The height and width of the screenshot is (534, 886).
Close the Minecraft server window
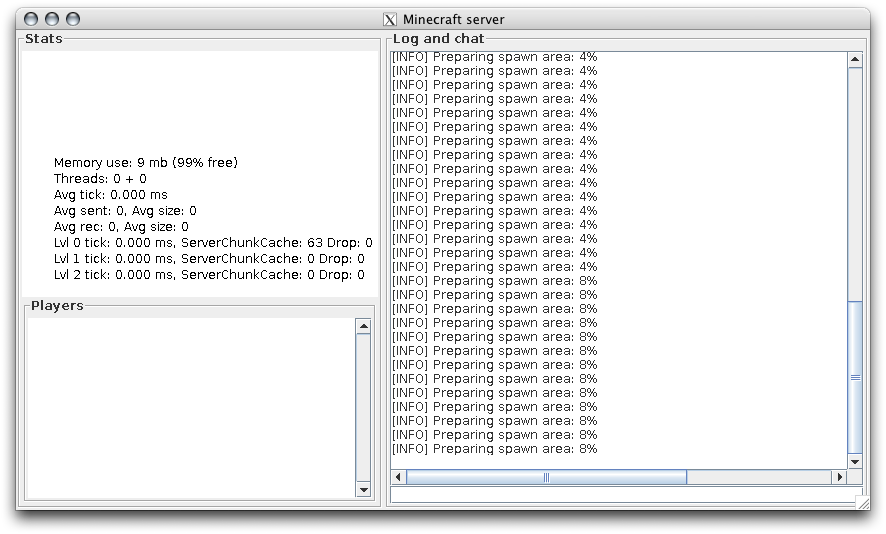pyautogui.click(x=31, y=19)
